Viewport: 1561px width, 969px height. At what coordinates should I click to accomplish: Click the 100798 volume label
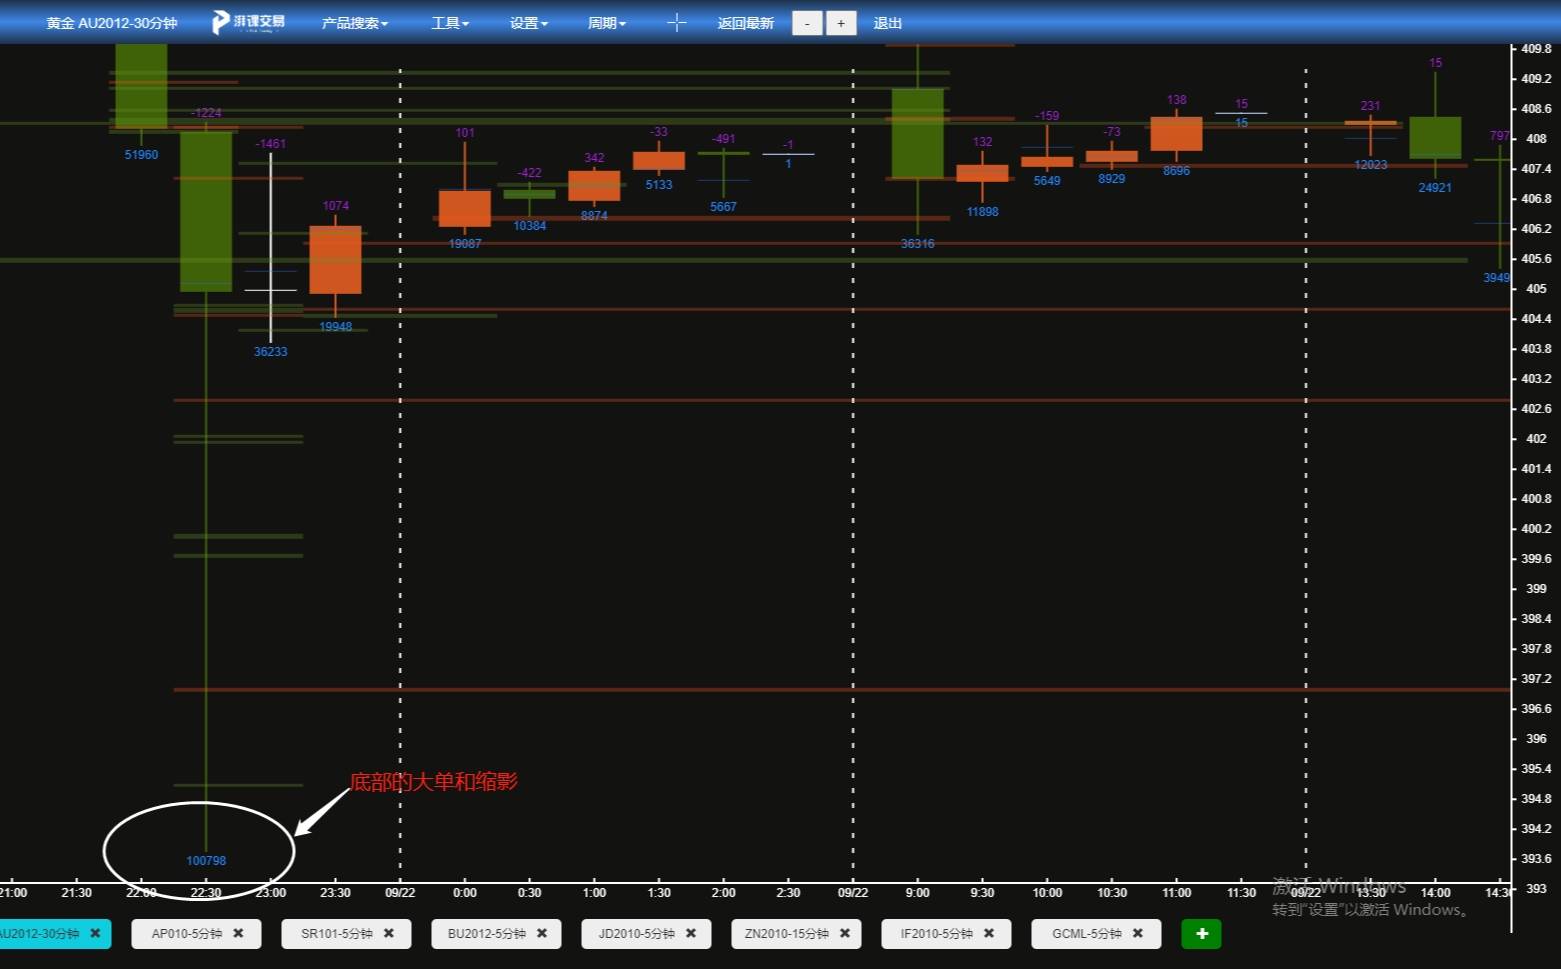(206, 861)
